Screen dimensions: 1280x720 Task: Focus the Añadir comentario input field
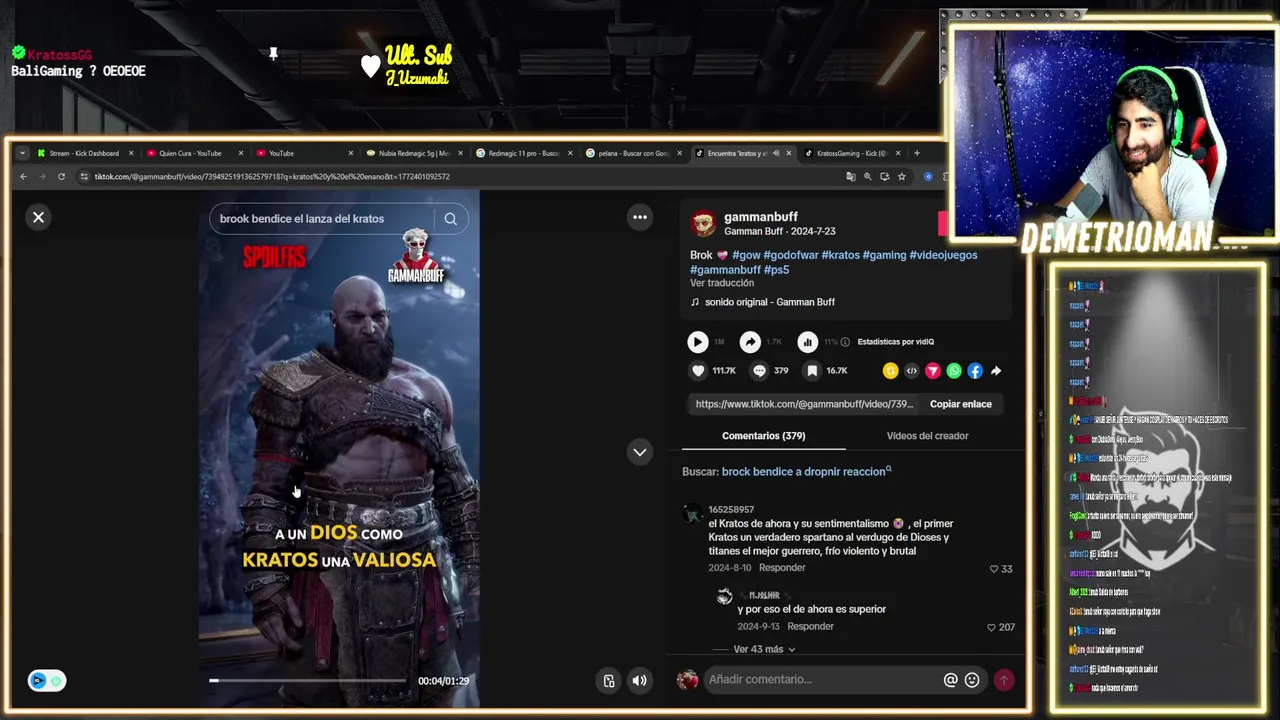(822, 680)
